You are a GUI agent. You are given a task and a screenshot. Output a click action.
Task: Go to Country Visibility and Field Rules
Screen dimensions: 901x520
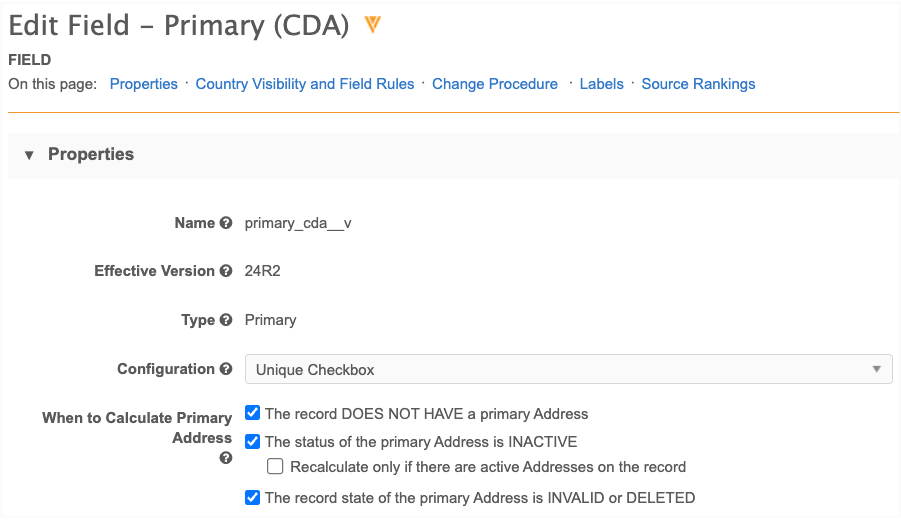(x=305, y=84)
